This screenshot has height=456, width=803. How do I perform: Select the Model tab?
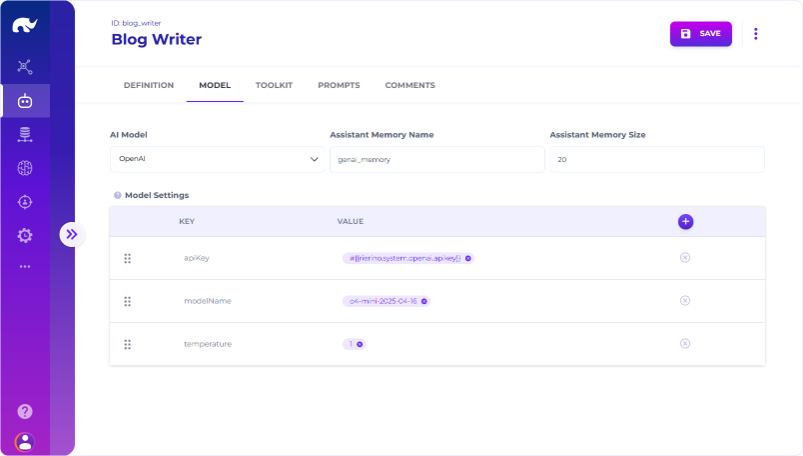coord(215,85)
